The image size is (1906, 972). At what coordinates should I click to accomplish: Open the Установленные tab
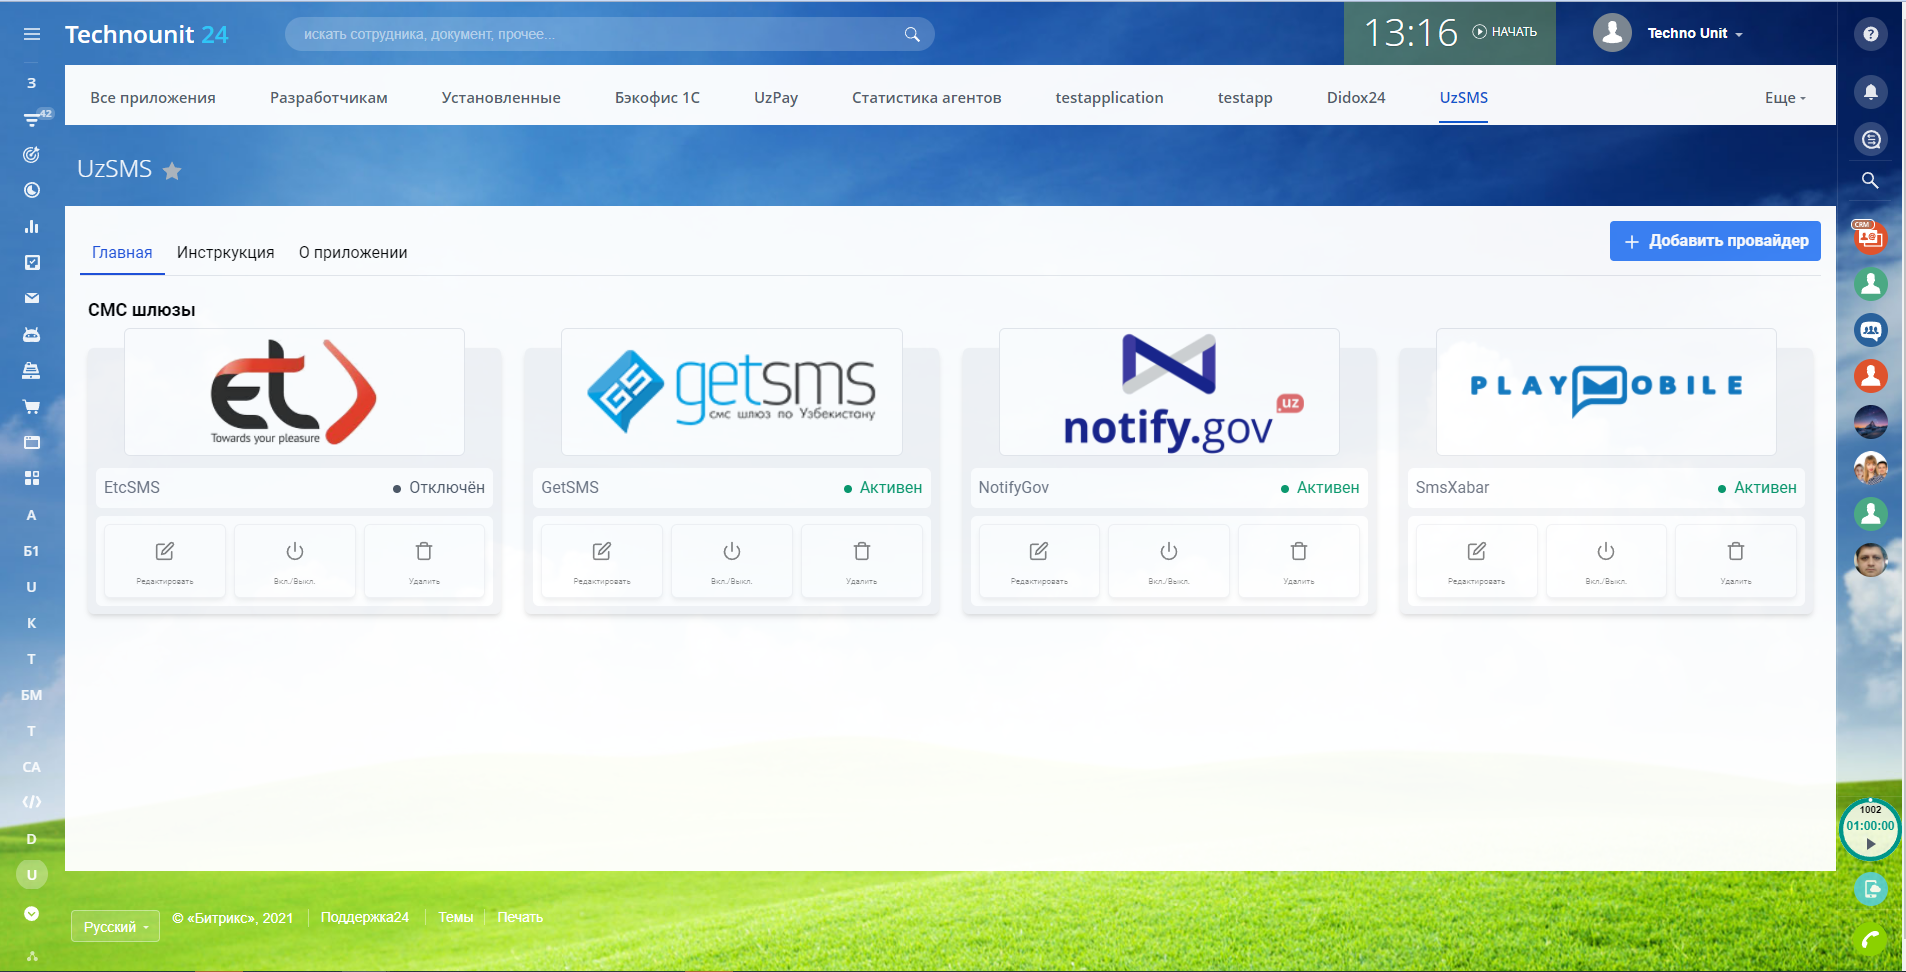[501, 98]
